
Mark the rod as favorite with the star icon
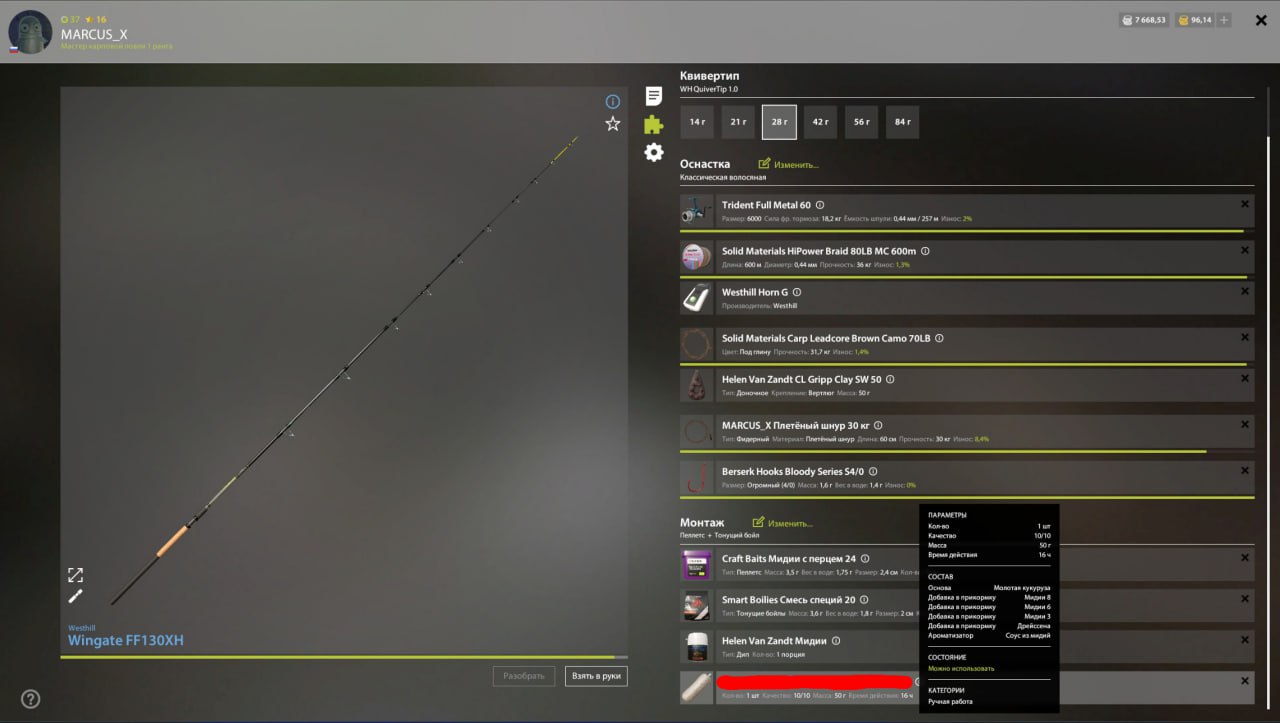pos(613,124)
